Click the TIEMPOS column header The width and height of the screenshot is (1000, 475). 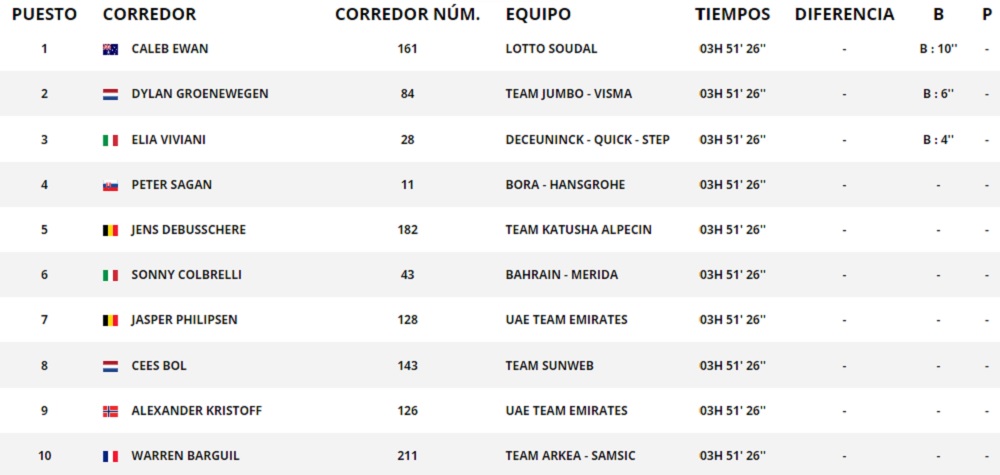click(733, 15)
